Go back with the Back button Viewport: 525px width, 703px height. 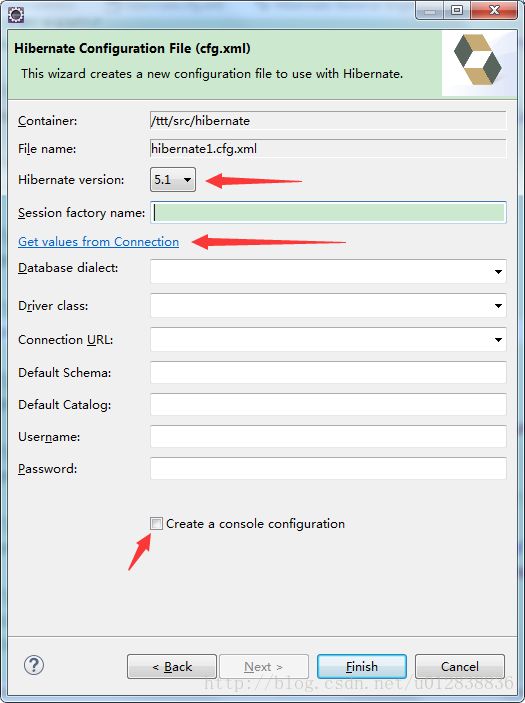pos(172,666)
